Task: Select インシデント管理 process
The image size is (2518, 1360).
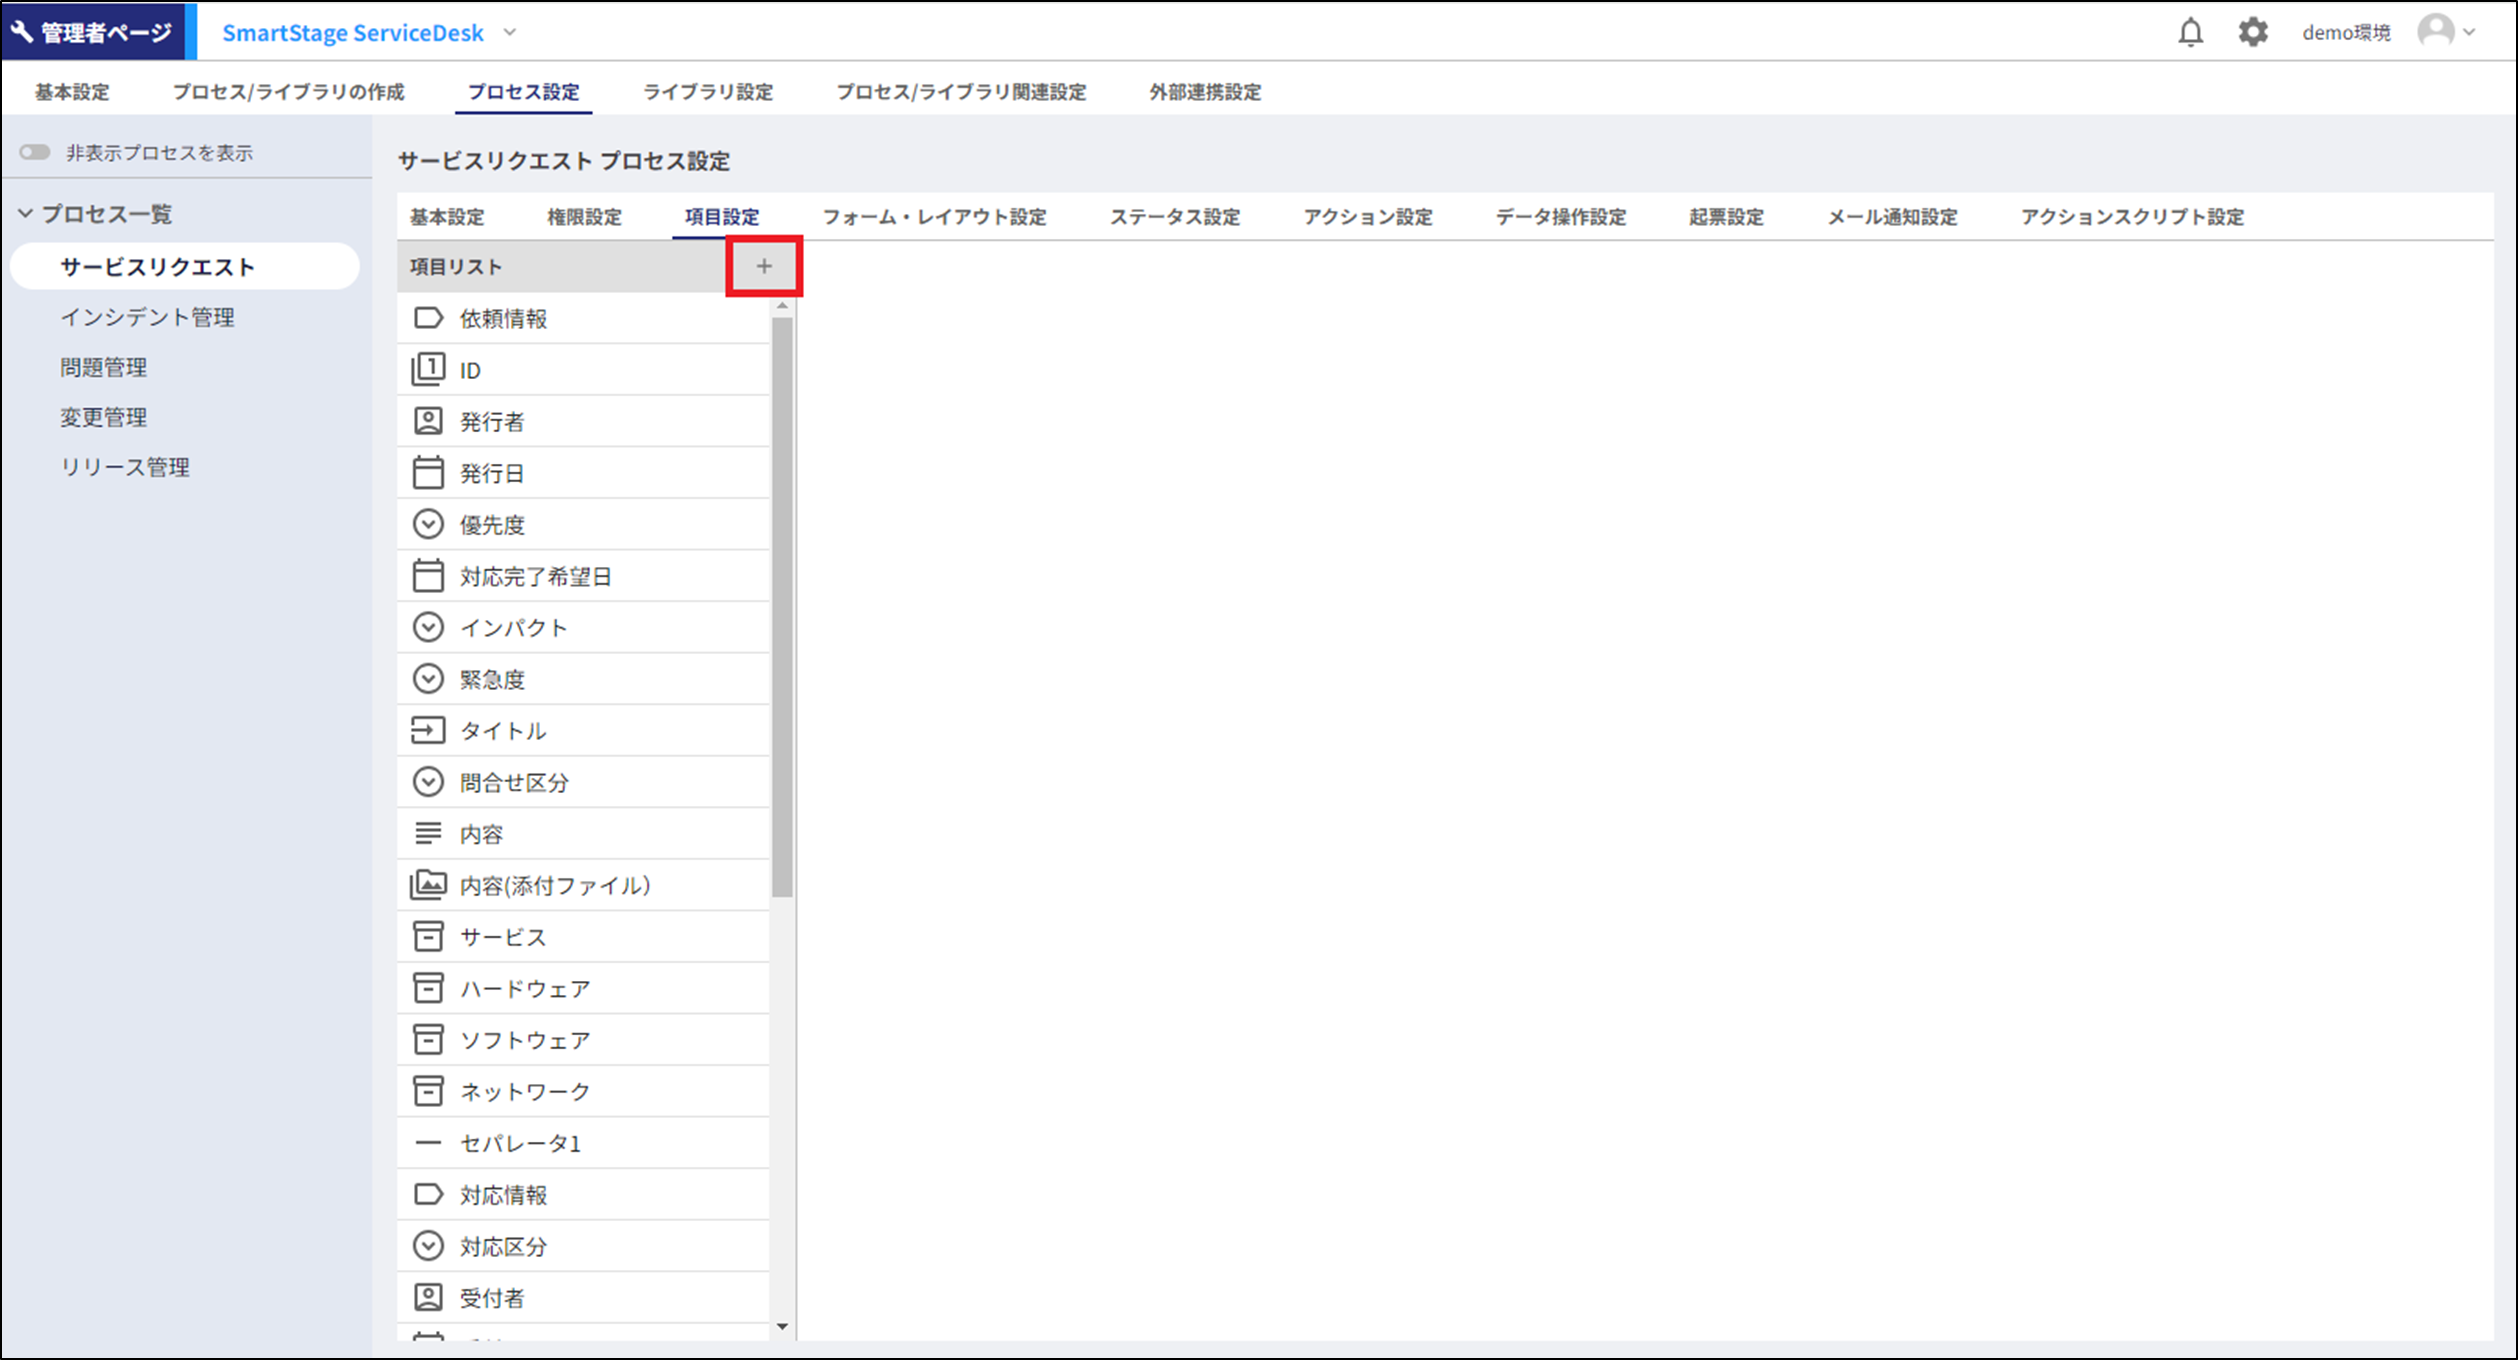Action: click(x=147, y=317)
